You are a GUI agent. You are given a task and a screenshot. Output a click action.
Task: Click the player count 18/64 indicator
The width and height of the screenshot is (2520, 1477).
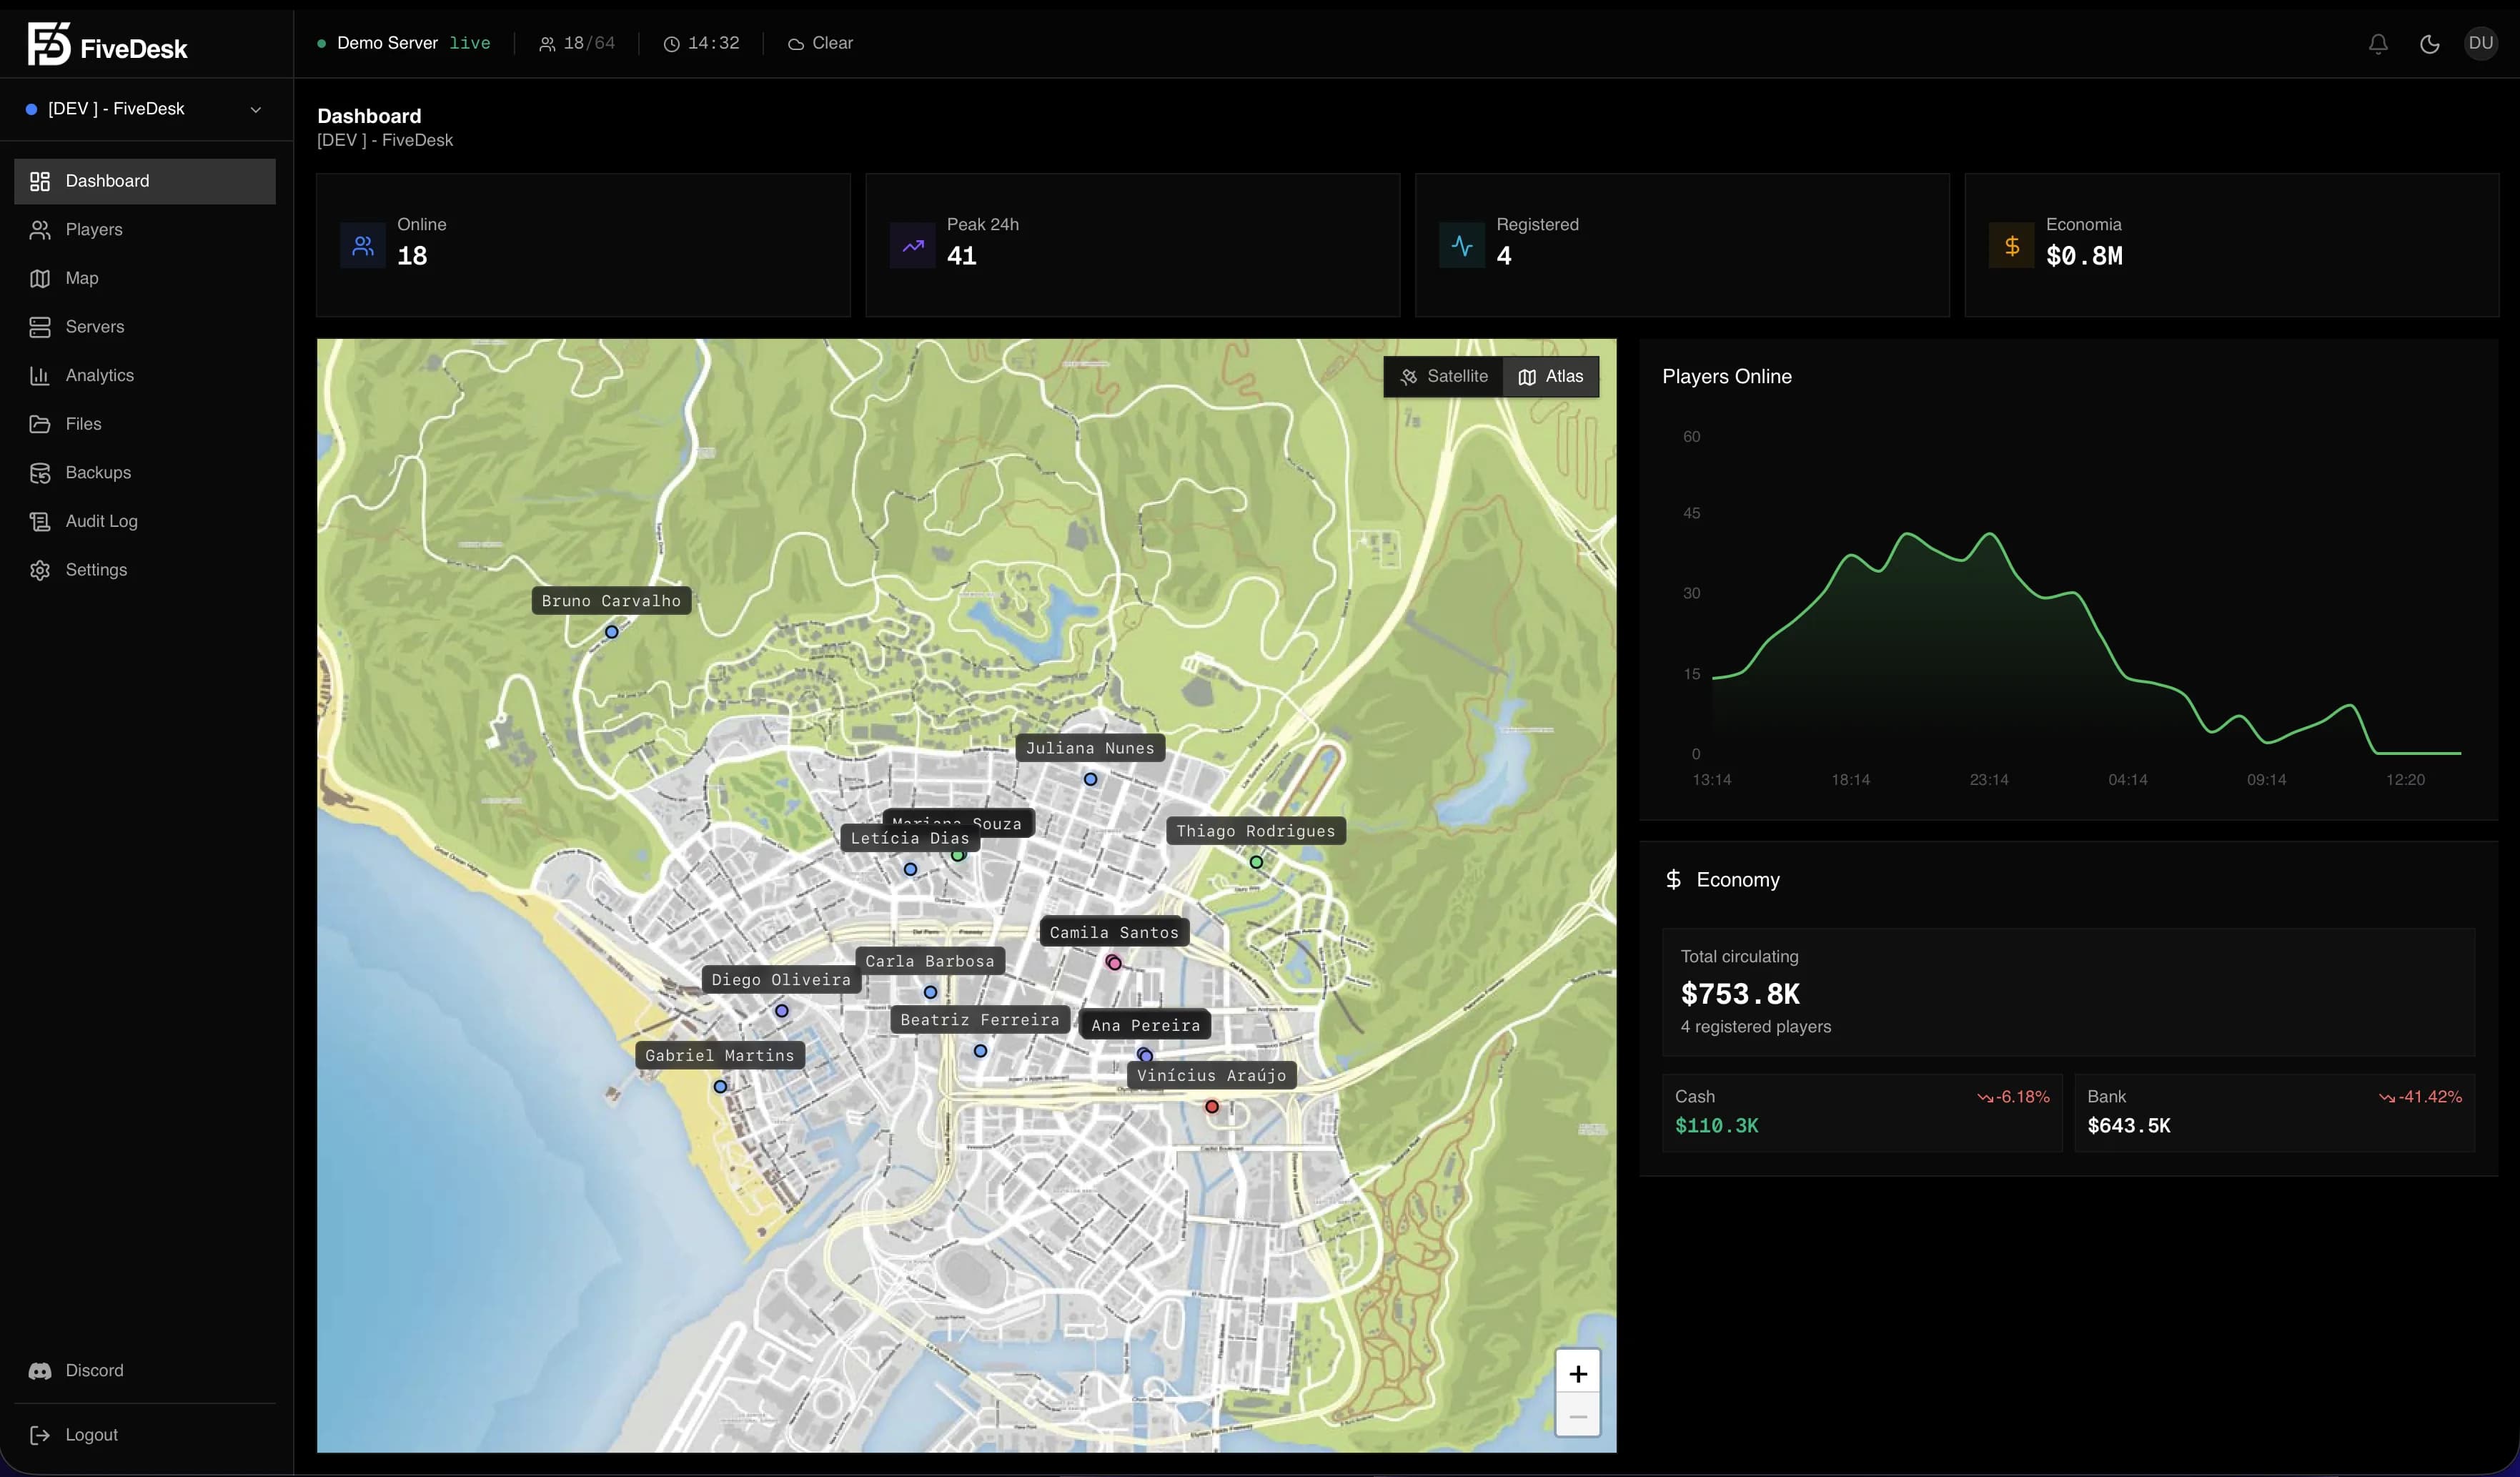click(577, 43)
